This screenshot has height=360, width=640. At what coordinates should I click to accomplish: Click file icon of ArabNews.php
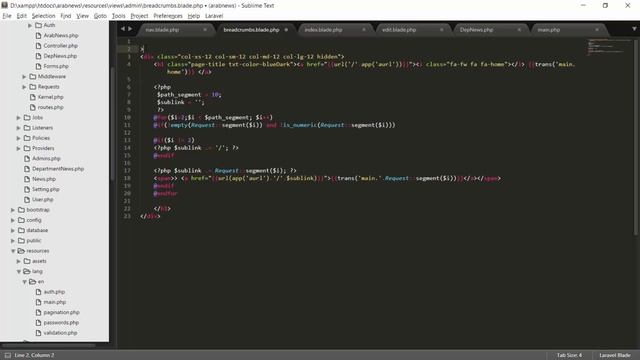[38, 36]
